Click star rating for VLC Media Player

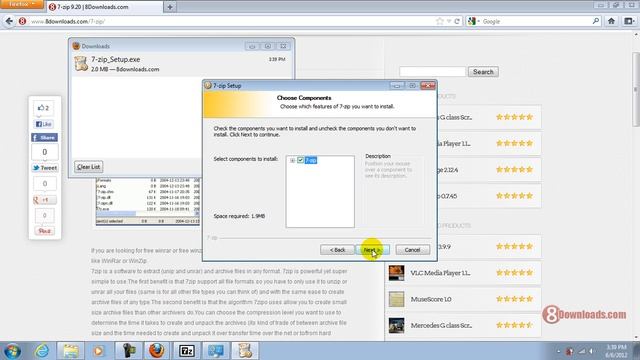pos(514,273)
